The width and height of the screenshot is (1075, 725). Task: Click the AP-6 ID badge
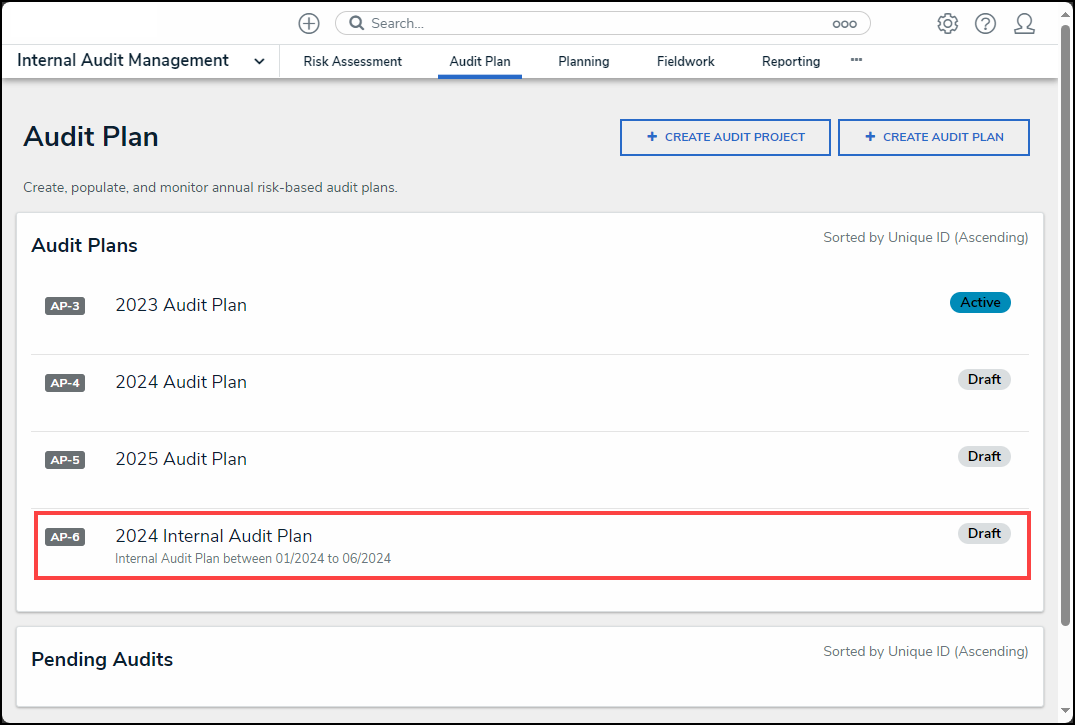[65, 537]
